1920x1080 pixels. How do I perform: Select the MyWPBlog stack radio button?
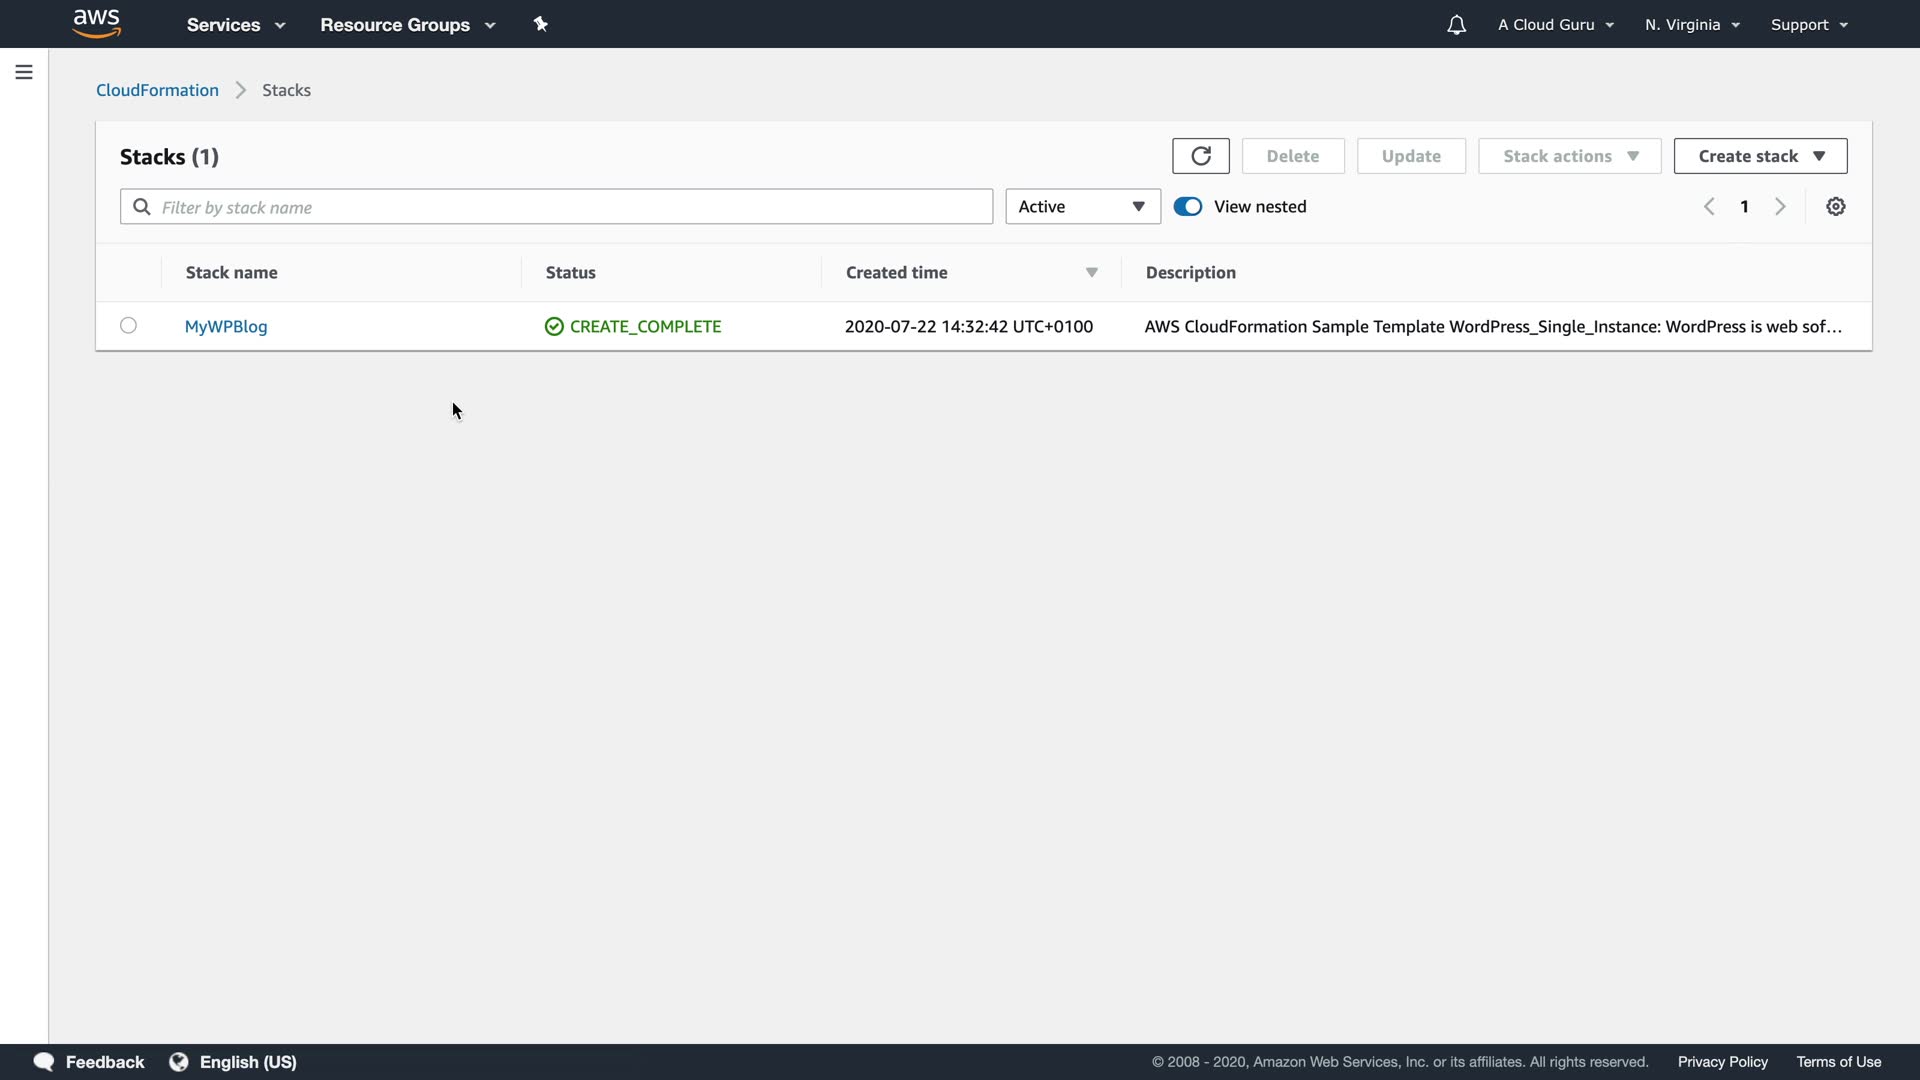click(x=128, y=325)
